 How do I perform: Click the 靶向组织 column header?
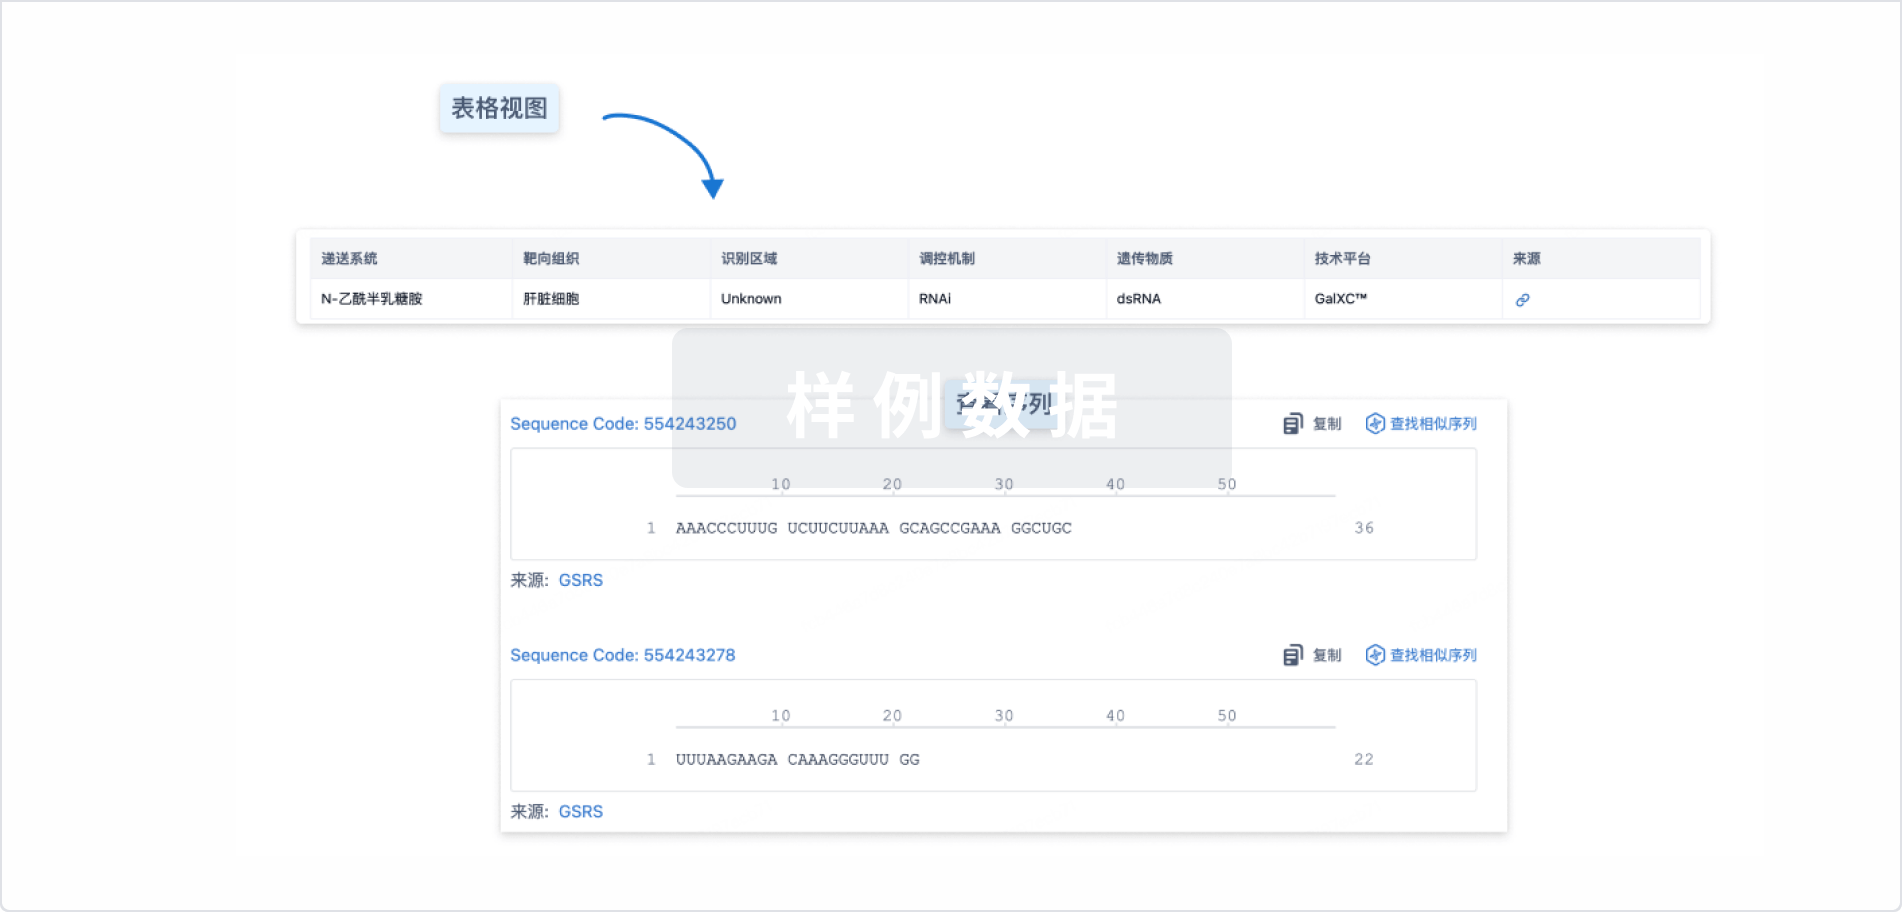point(551,259)
